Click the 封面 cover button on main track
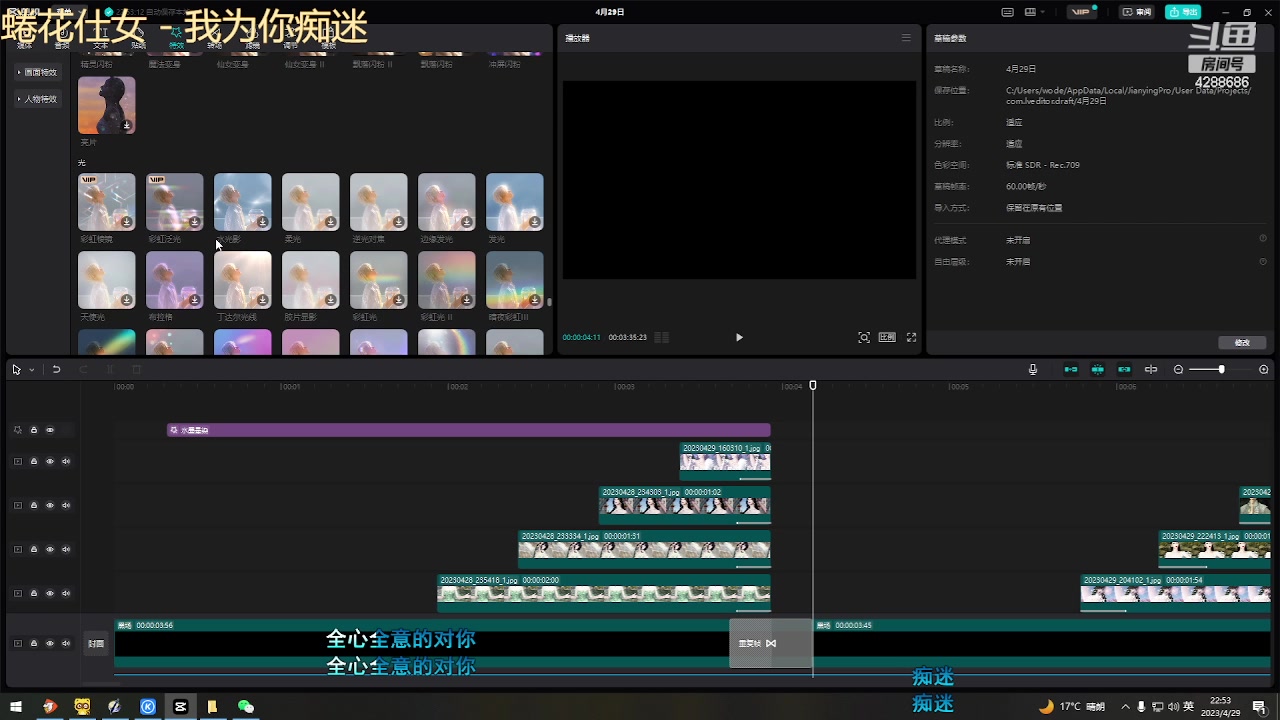The image size is (1280, 720). point(96,643)
